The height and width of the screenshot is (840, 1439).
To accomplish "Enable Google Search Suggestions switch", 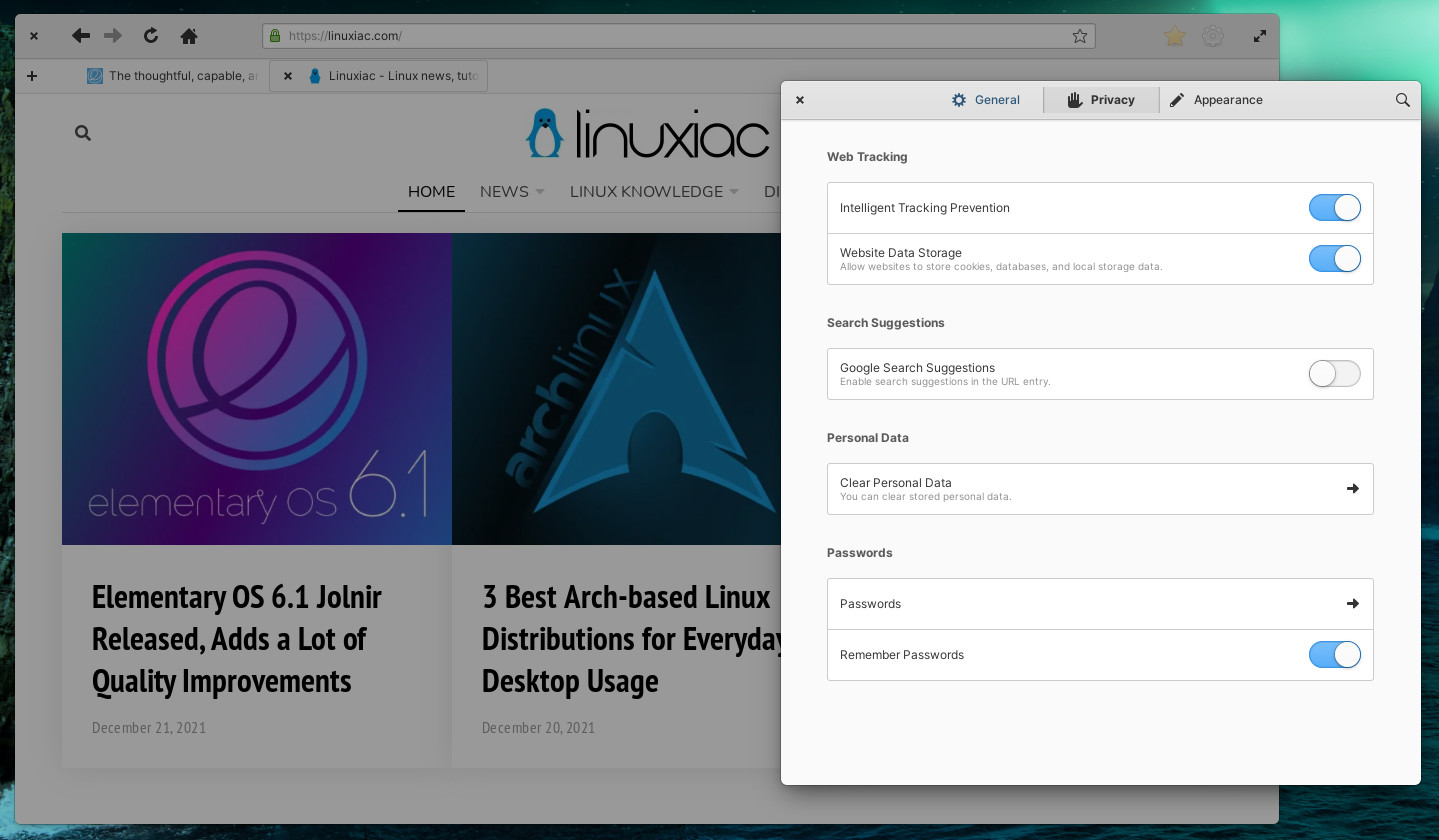I will click(x=1335, y=374).
